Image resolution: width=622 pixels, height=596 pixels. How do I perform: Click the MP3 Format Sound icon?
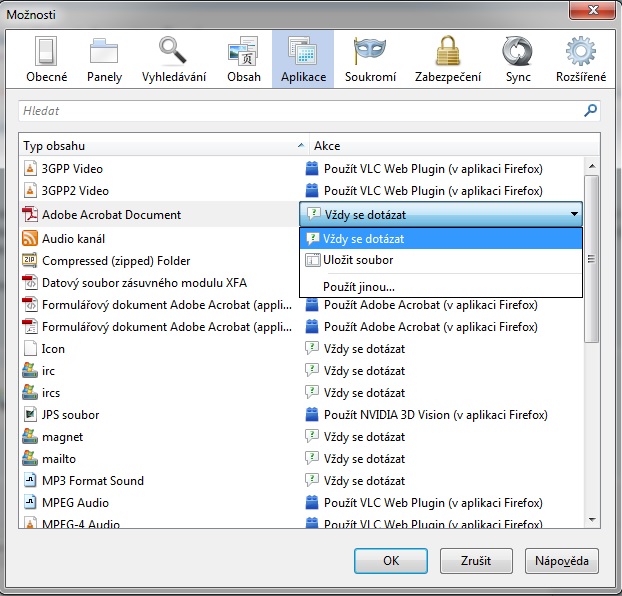click(30, 481)
